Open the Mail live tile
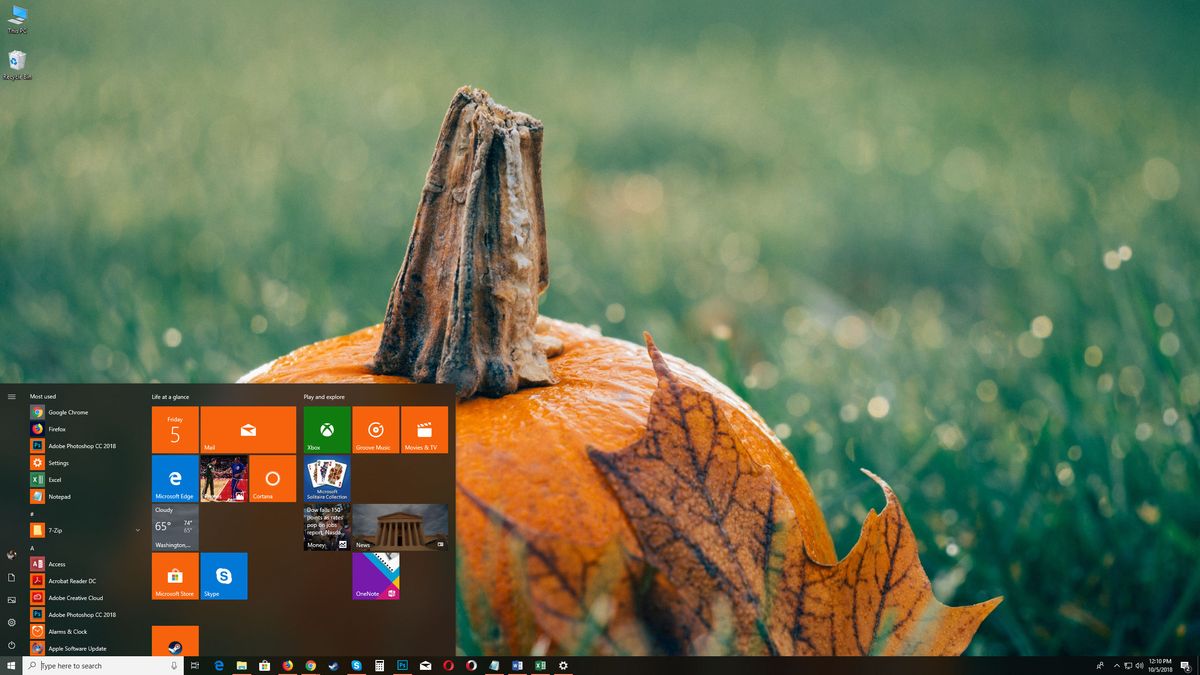 (x=248, y=430)
